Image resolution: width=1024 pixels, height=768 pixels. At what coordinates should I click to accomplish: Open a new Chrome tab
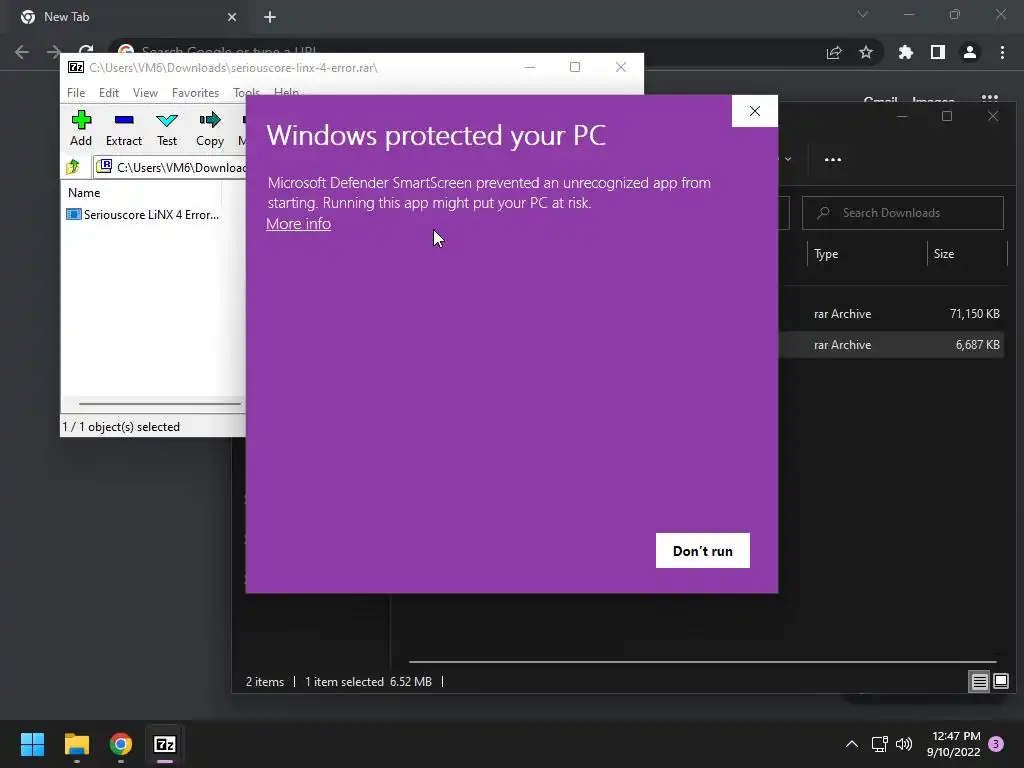(x=270, y=17)
